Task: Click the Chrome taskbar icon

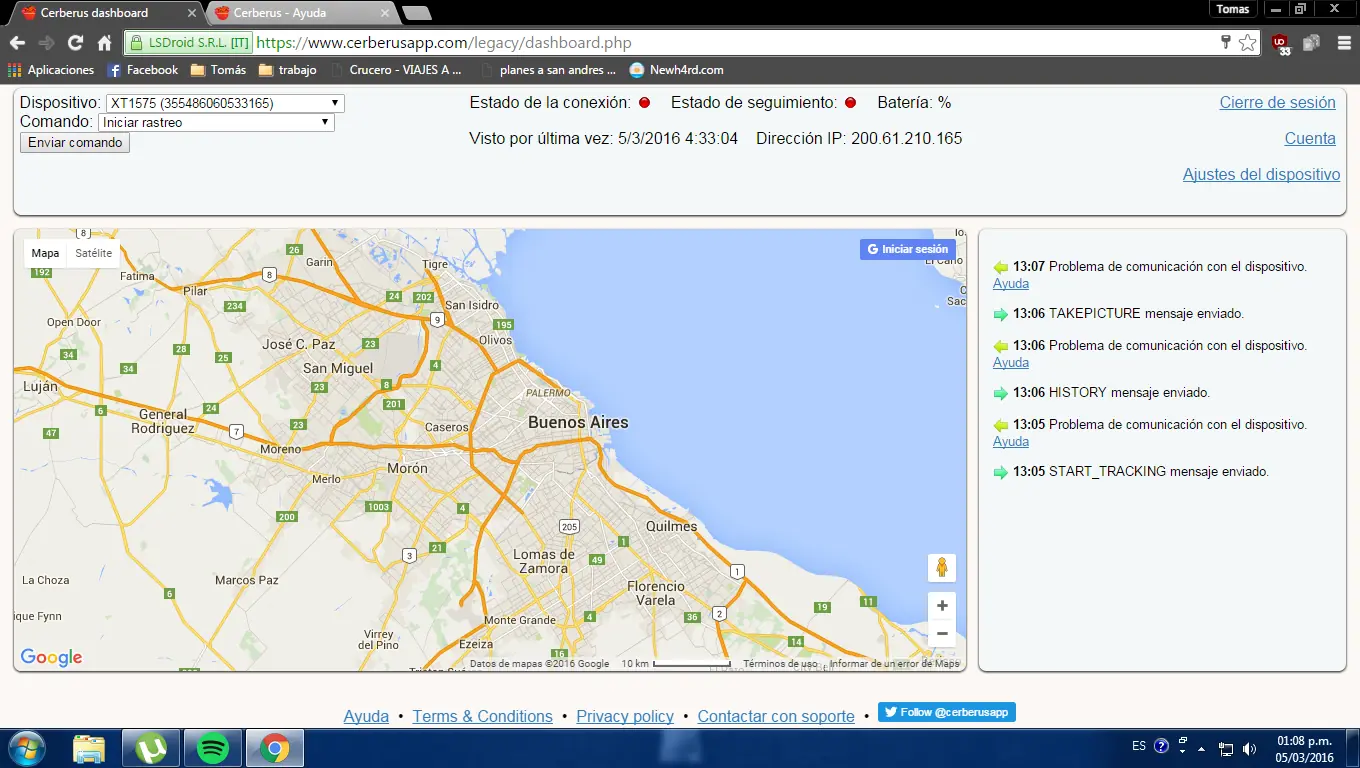Action: click(275, 748)
